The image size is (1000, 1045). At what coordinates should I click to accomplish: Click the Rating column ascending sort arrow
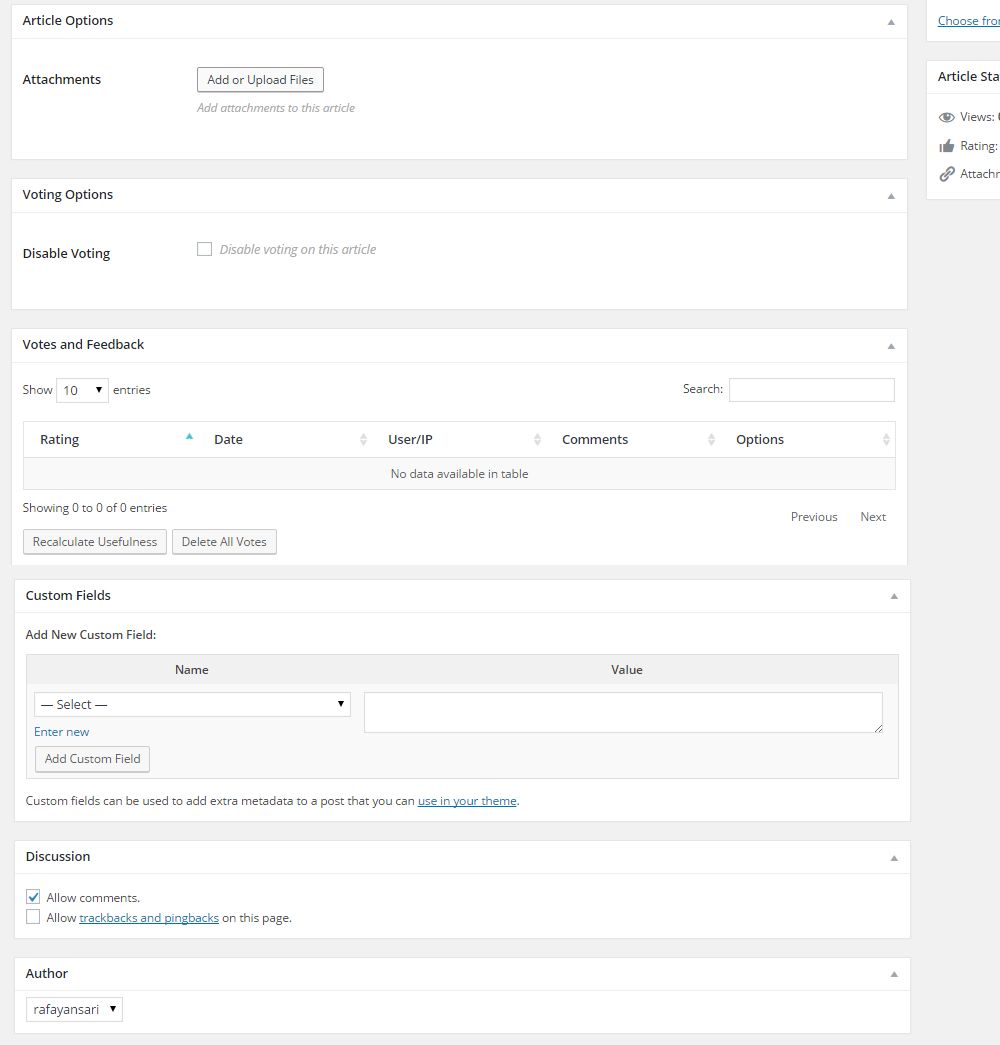tap(189, 437)
